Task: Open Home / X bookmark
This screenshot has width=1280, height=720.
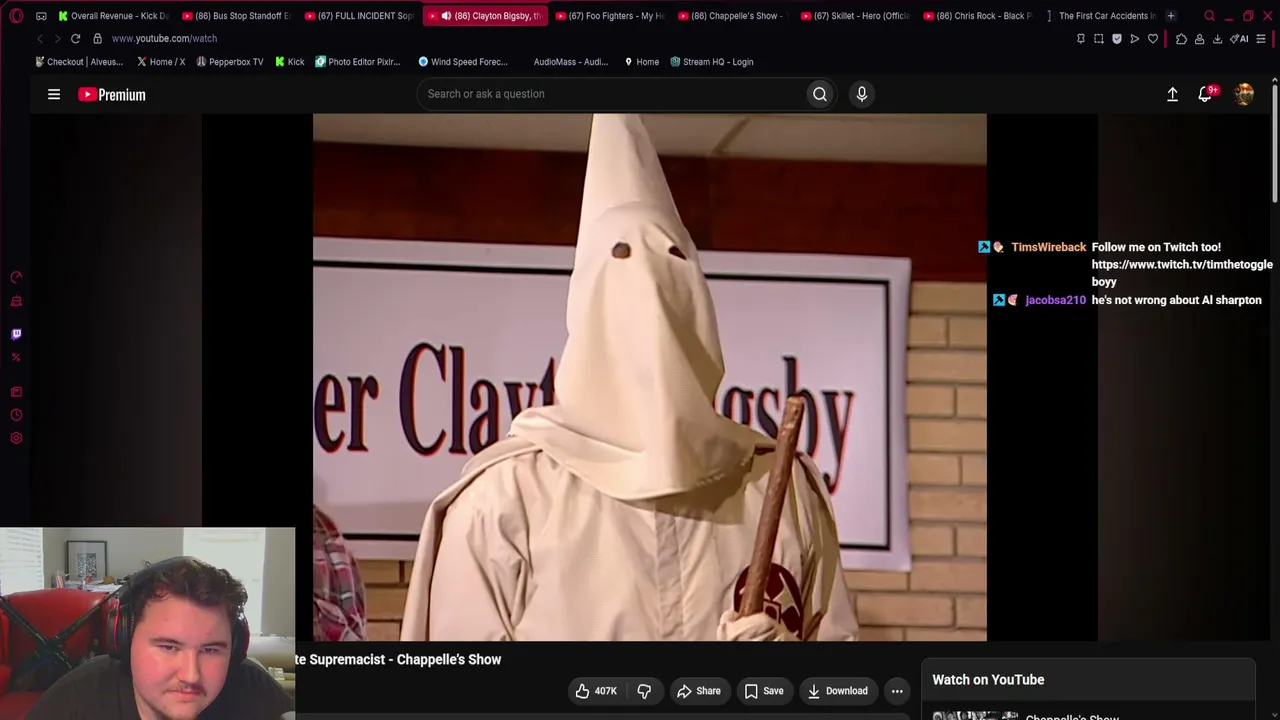Action: (160, 62)
